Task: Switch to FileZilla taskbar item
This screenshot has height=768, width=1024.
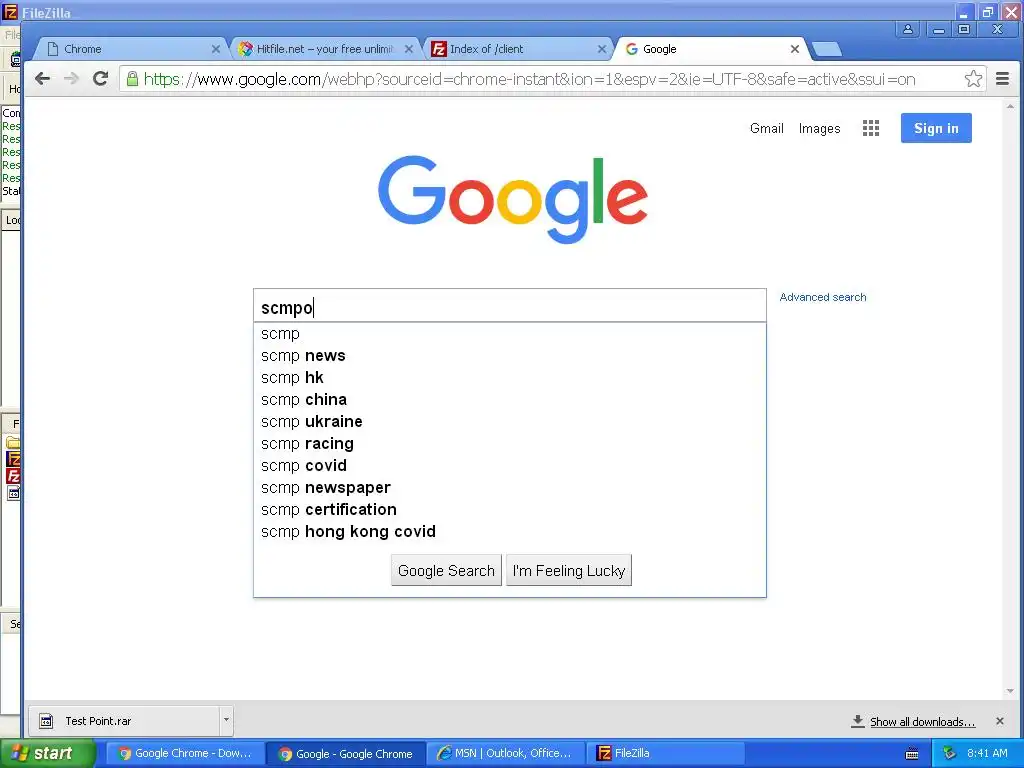Action: [666, 754]
